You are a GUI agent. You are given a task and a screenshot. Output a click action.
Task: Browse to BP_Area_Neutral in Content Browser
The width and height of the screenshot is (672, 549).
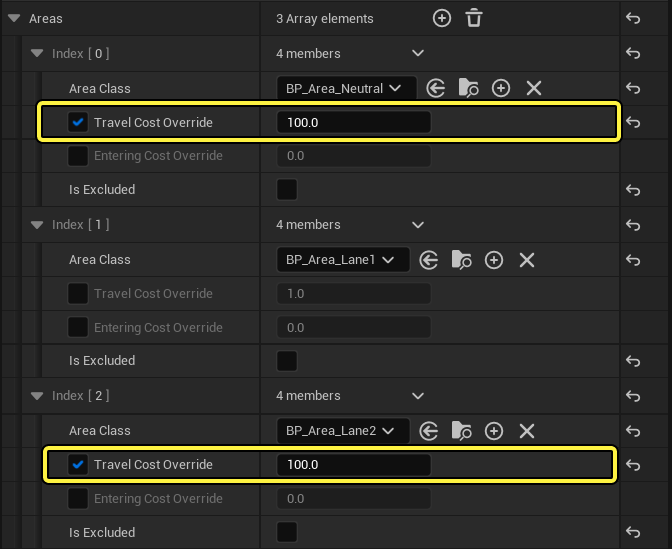click(468, 89)
